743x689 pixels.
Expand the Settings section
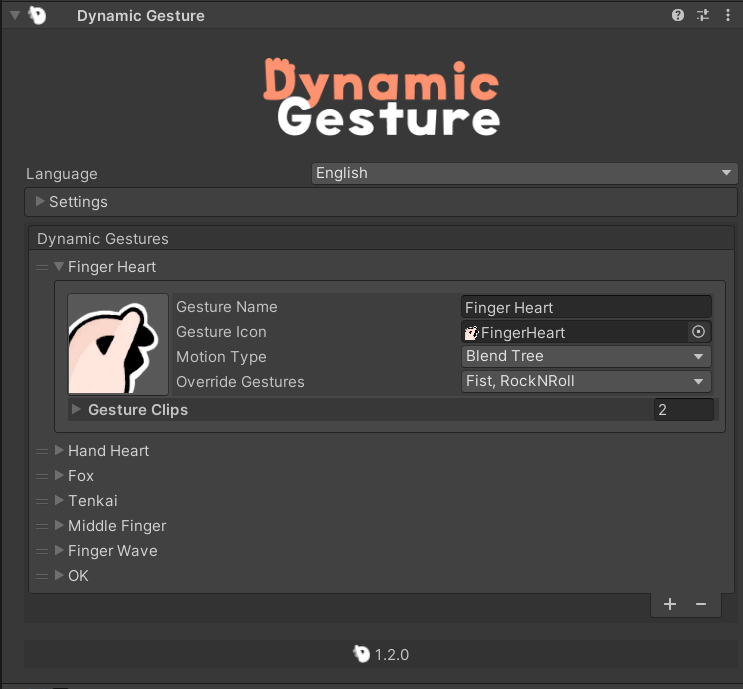click(40, 202)
